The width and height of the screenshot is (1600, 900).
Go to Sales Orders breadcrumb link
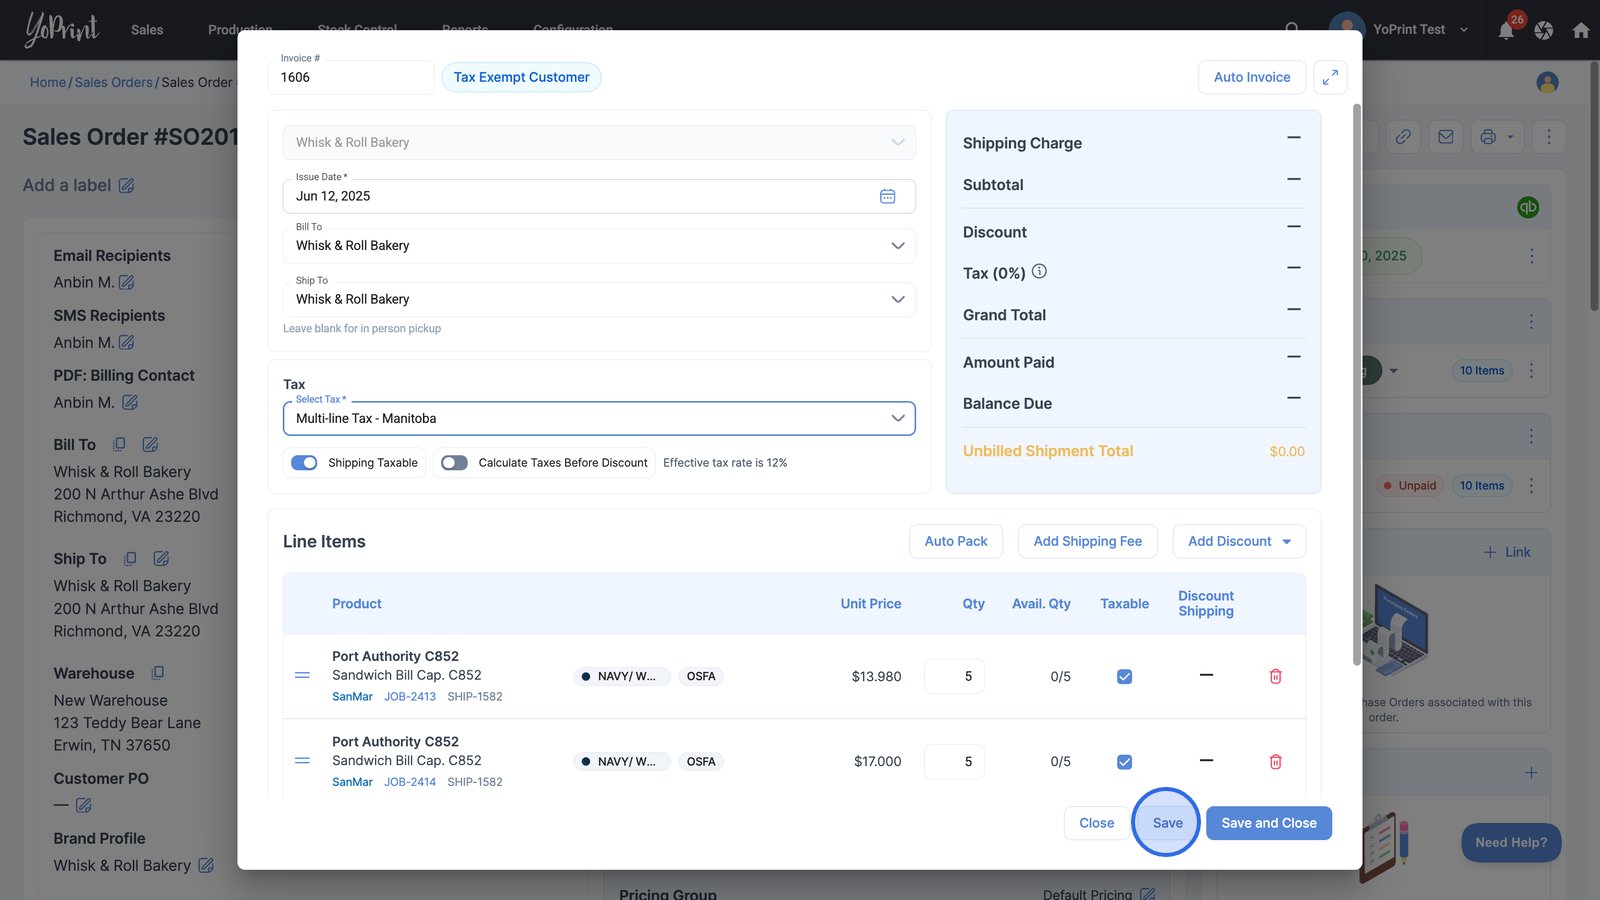tap(114, 82)
